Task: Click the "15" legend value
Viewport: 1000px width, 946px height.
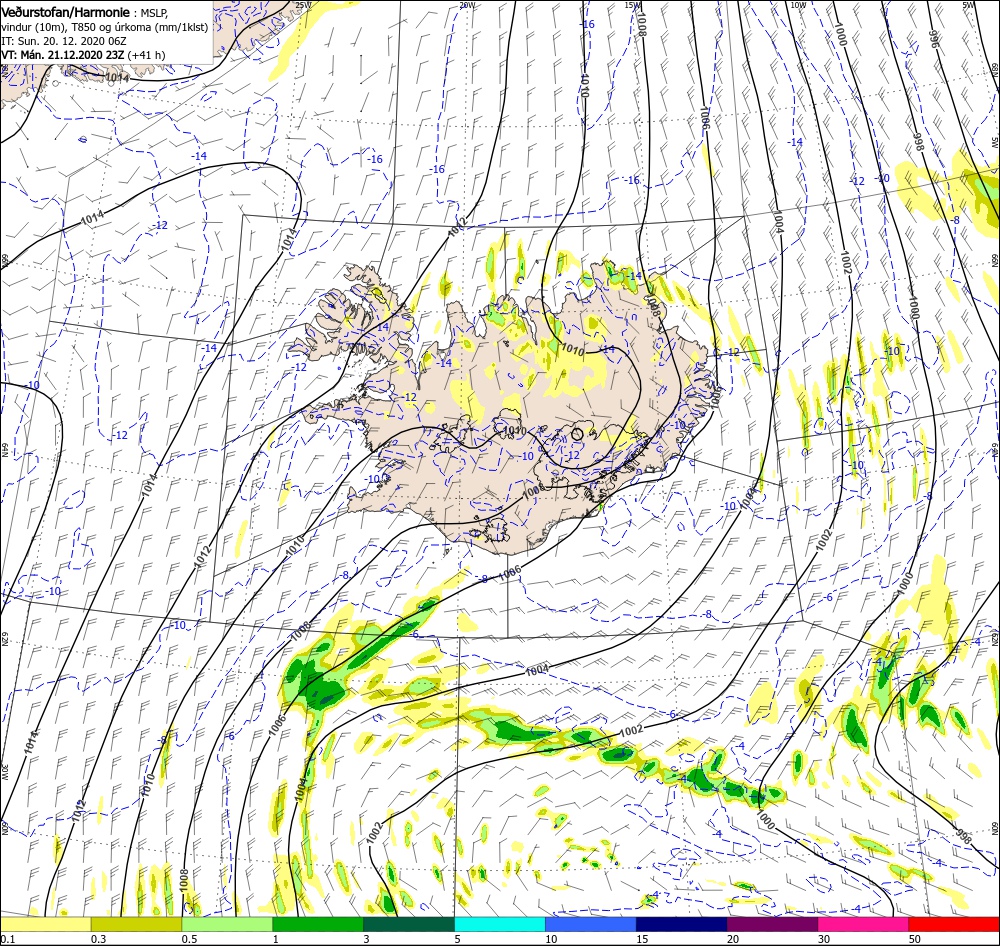Action: pyautogui.click(x=642, y=939)
